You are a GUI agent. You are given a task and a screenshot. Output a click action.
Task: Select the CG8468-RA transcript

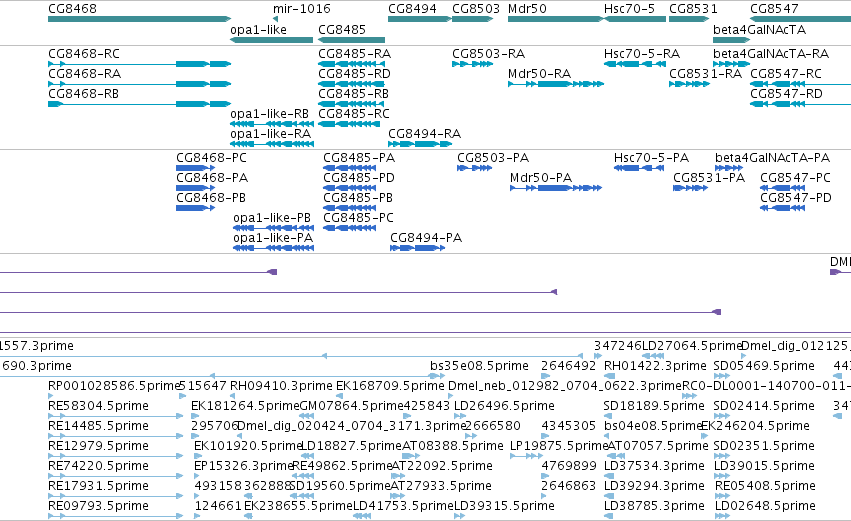pos(139,84)
